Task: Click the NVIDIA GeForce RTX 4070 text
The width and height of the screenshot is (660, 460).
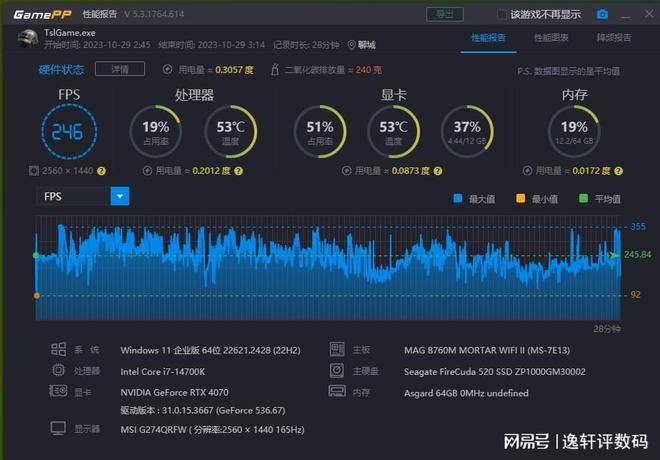Action: pos(174,393)
